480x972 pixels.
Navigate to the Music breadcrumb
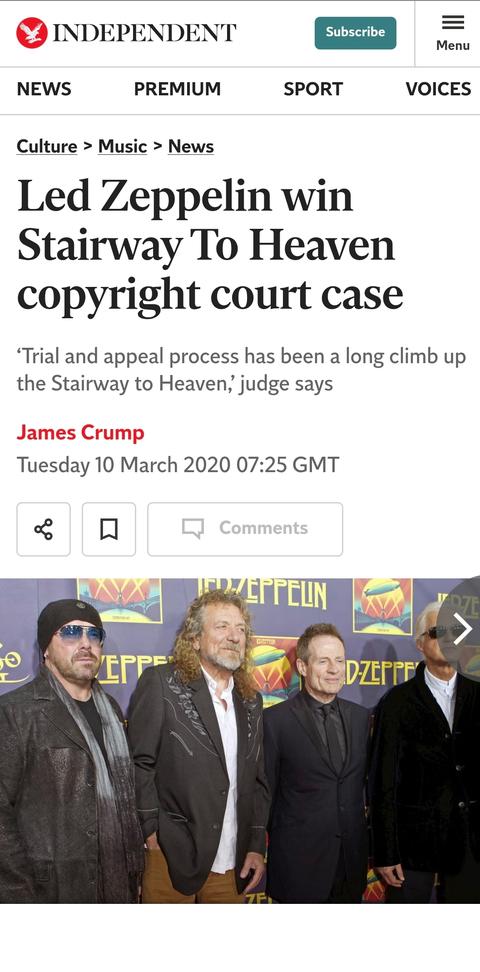(x=123, y=147)
